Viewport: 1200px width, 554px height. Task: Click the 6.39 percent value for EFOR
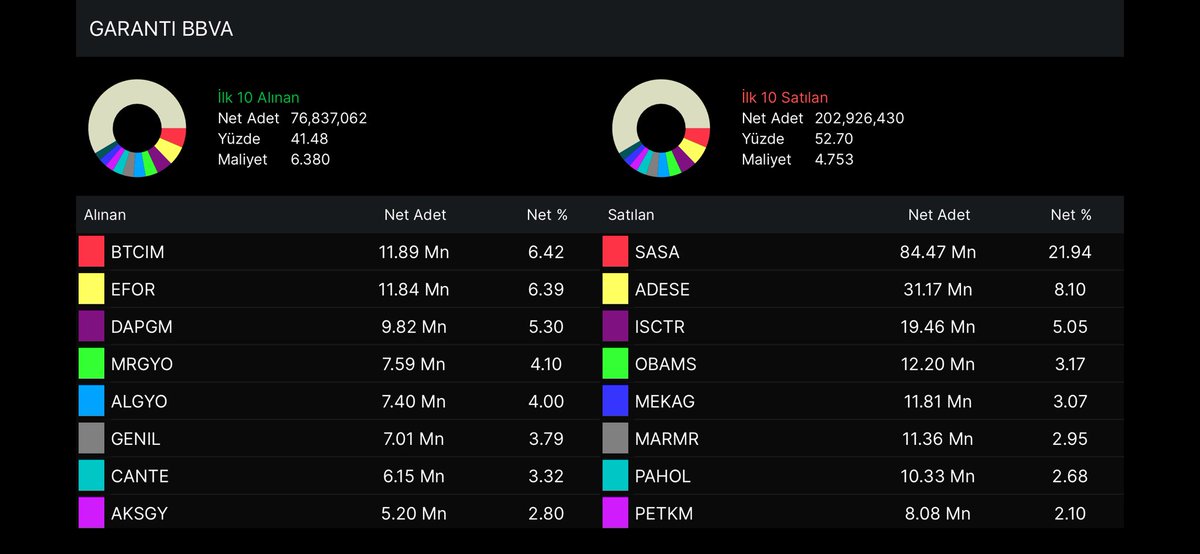[x=546, y=290]
